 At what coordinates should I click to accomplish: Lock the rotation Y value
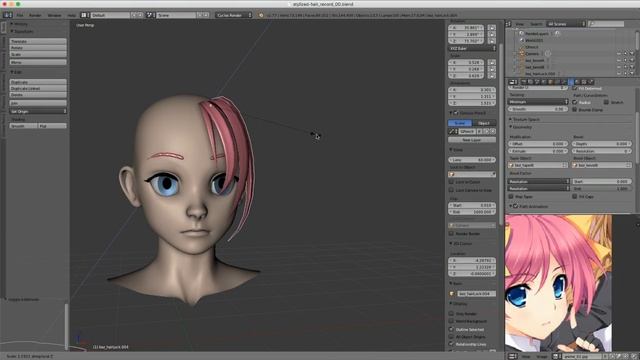(x=492, y=35)
